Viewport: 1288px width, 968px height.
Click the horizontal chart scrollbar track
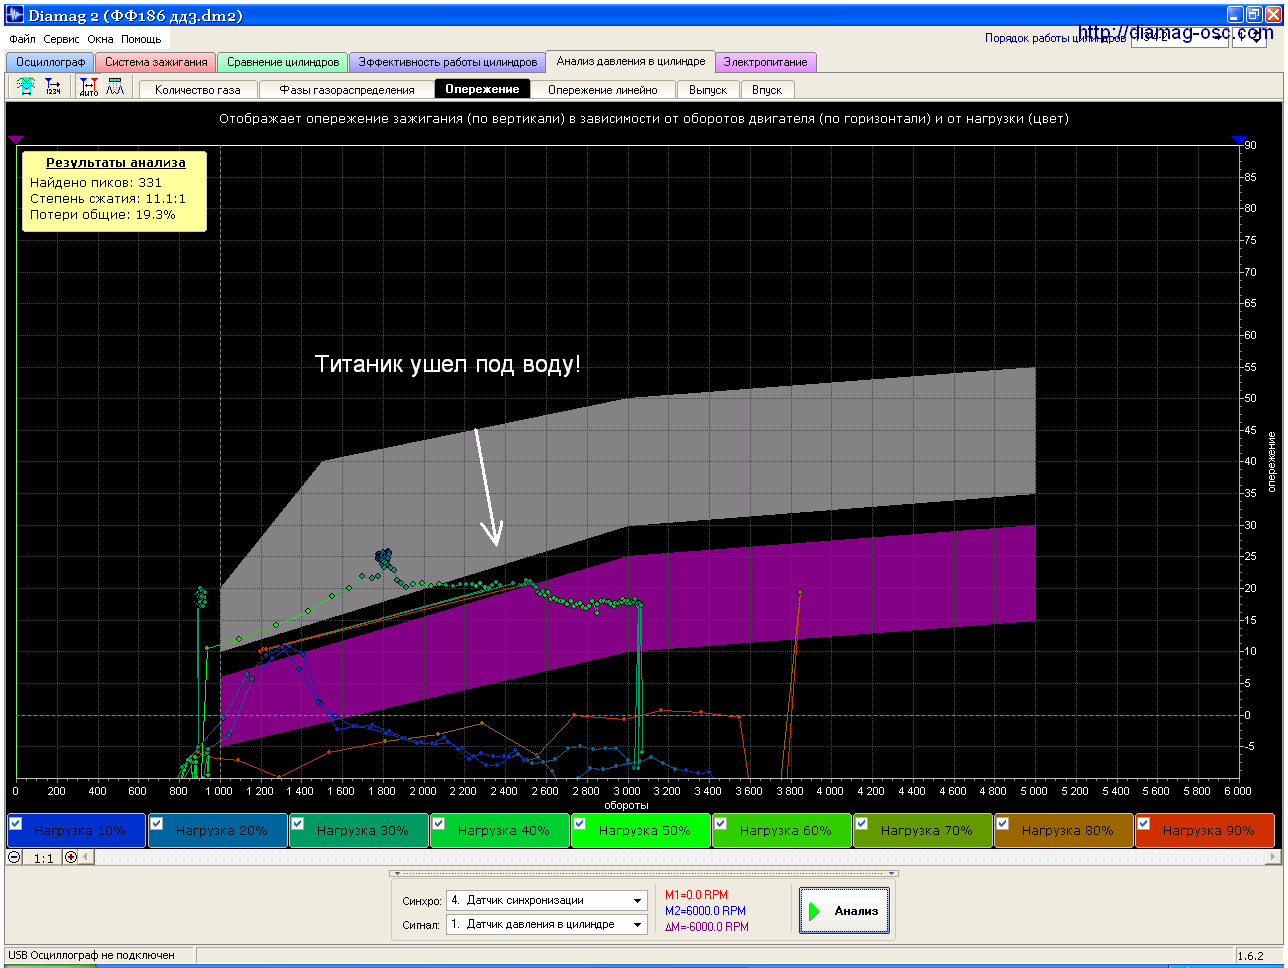pos(680,857)
